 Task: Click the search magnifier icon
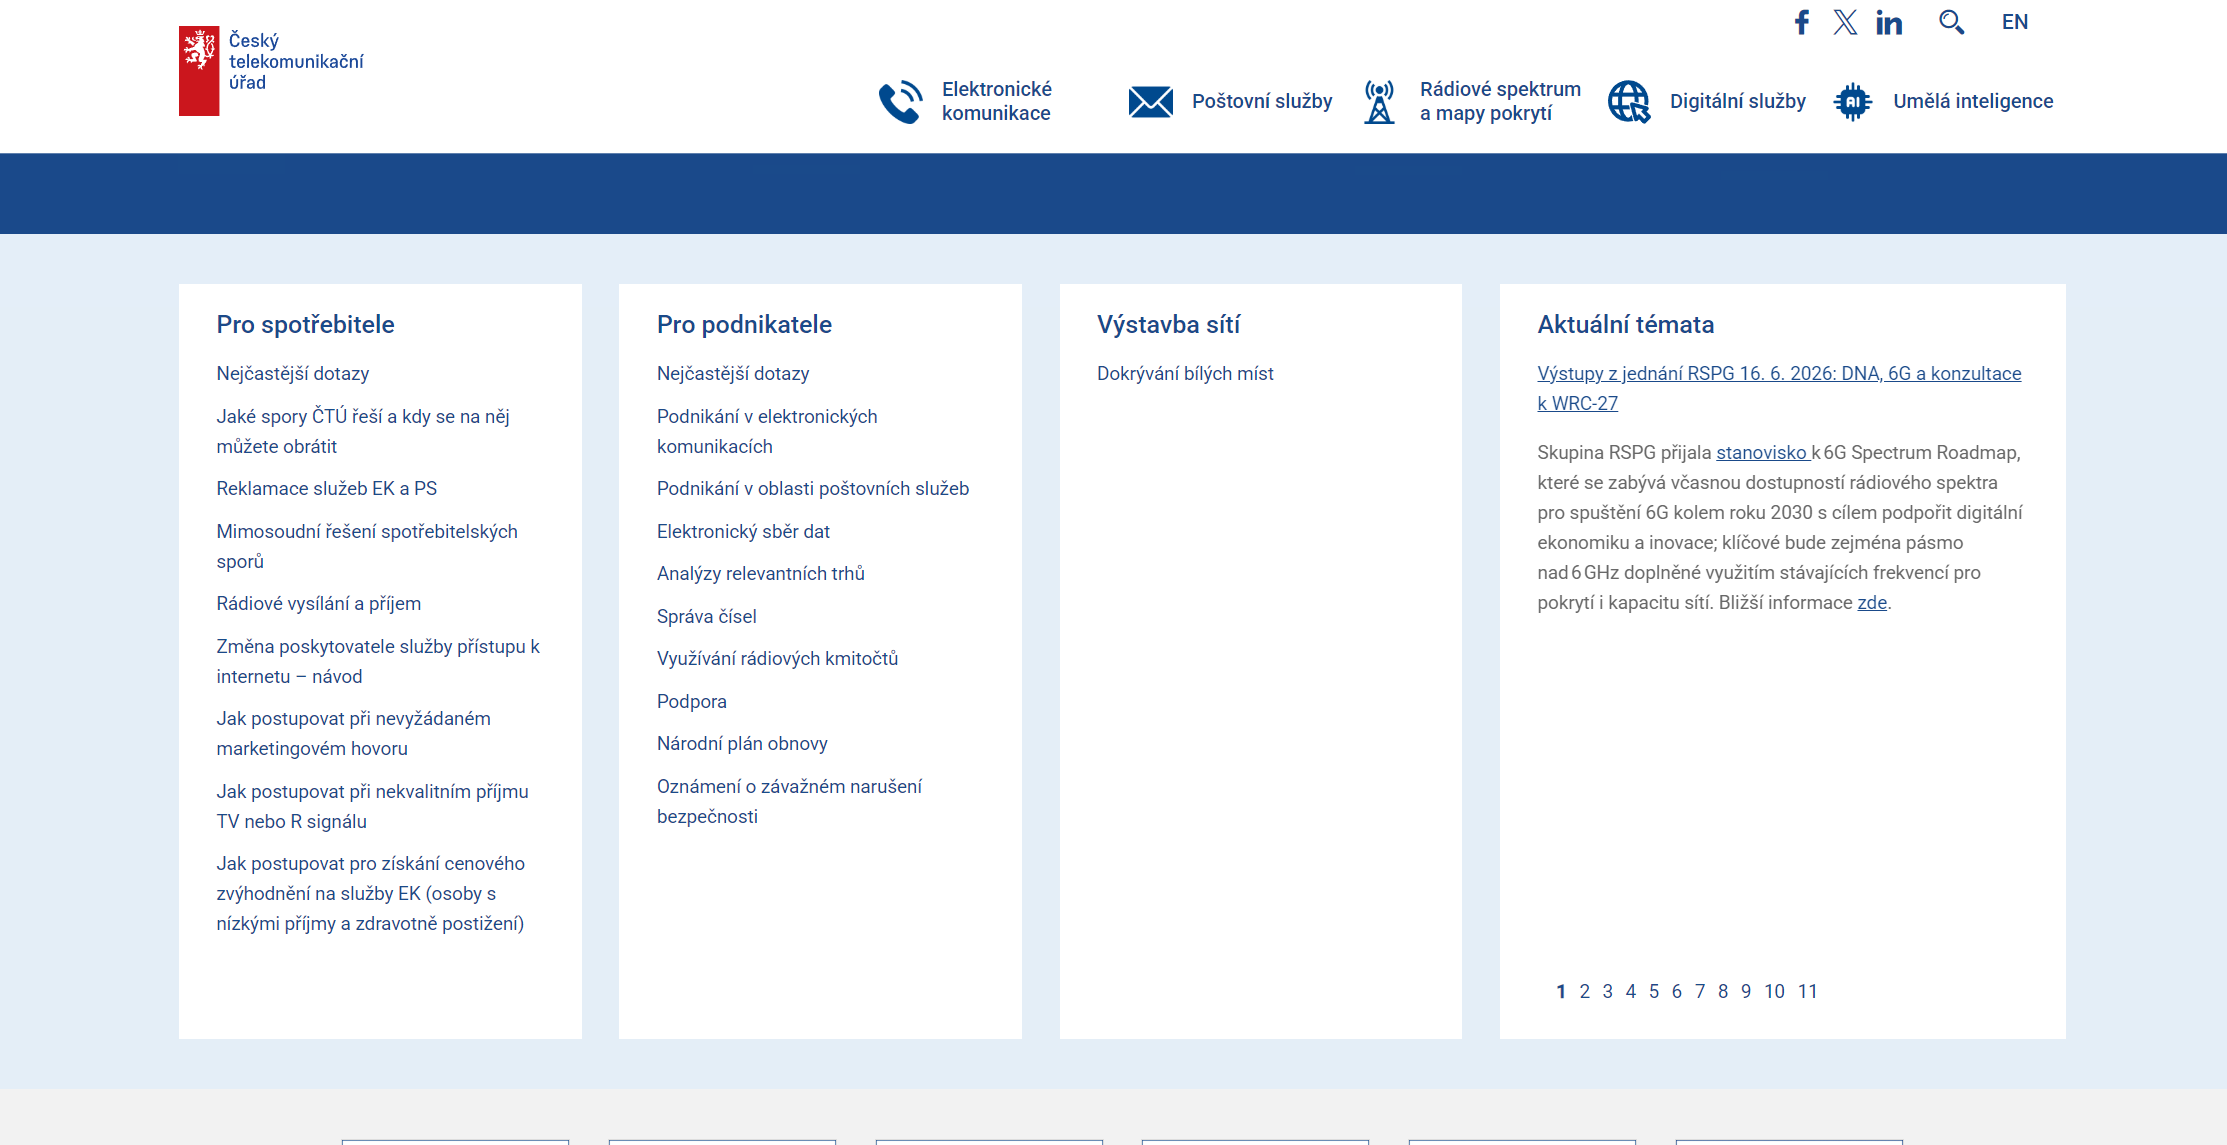(x=1951, y=22)
